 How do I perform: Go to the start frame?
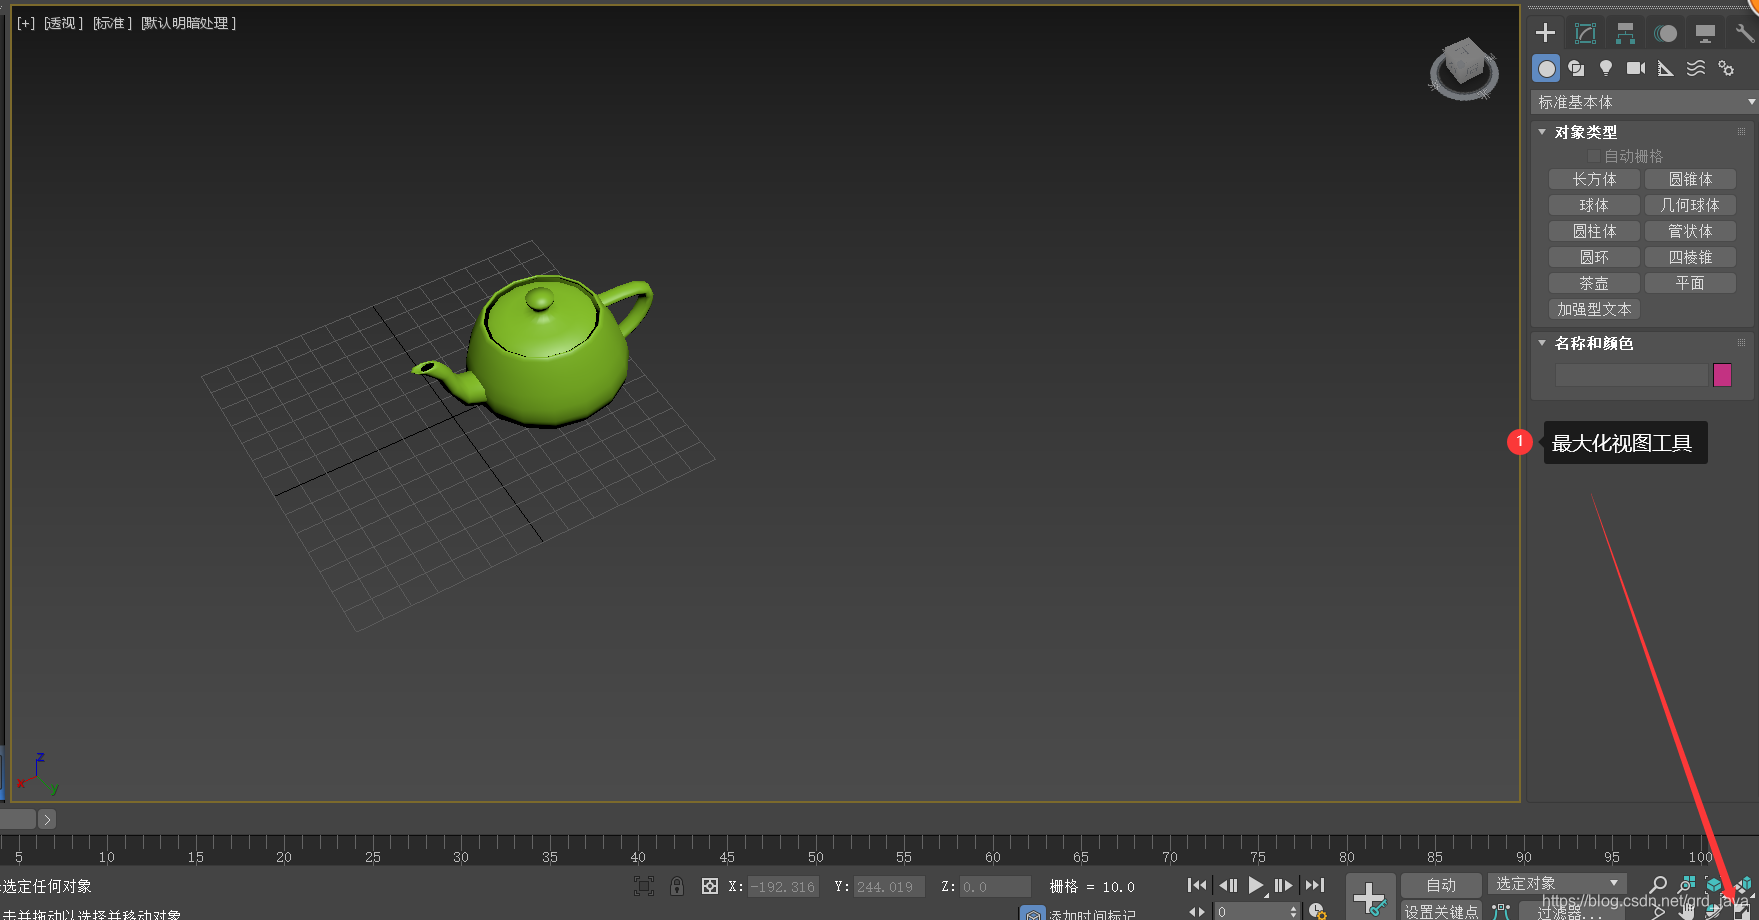tap(1197, 885)
